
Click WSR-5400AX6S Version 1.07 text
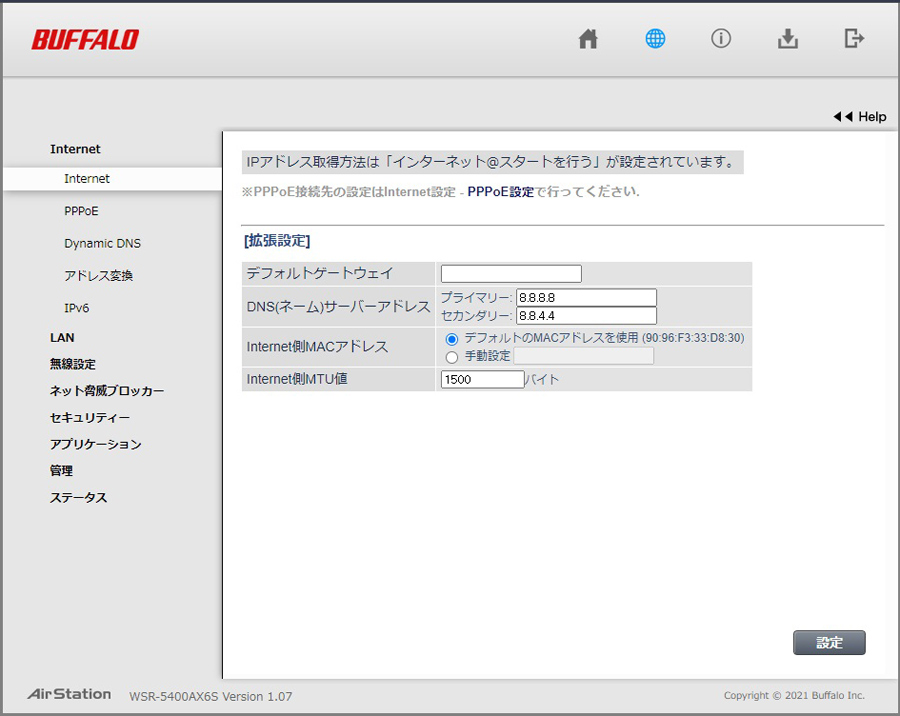211,696
